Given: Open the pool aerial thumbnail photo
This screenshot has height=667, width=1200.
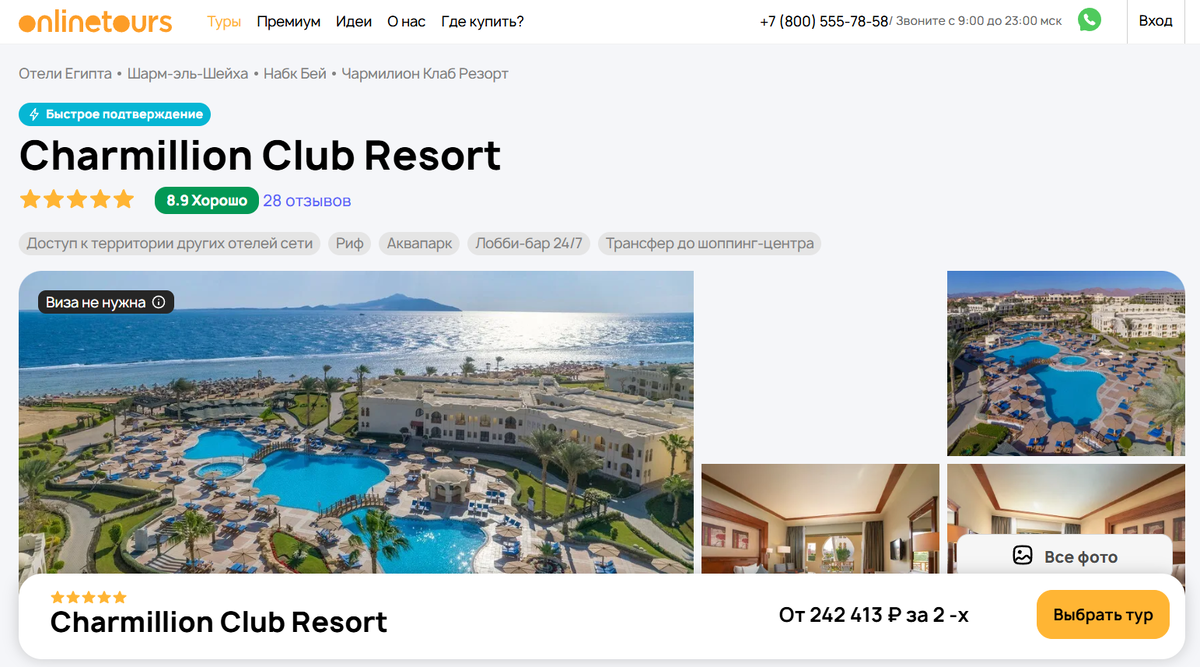Looking at the screenshot, I should (1066, 363).
